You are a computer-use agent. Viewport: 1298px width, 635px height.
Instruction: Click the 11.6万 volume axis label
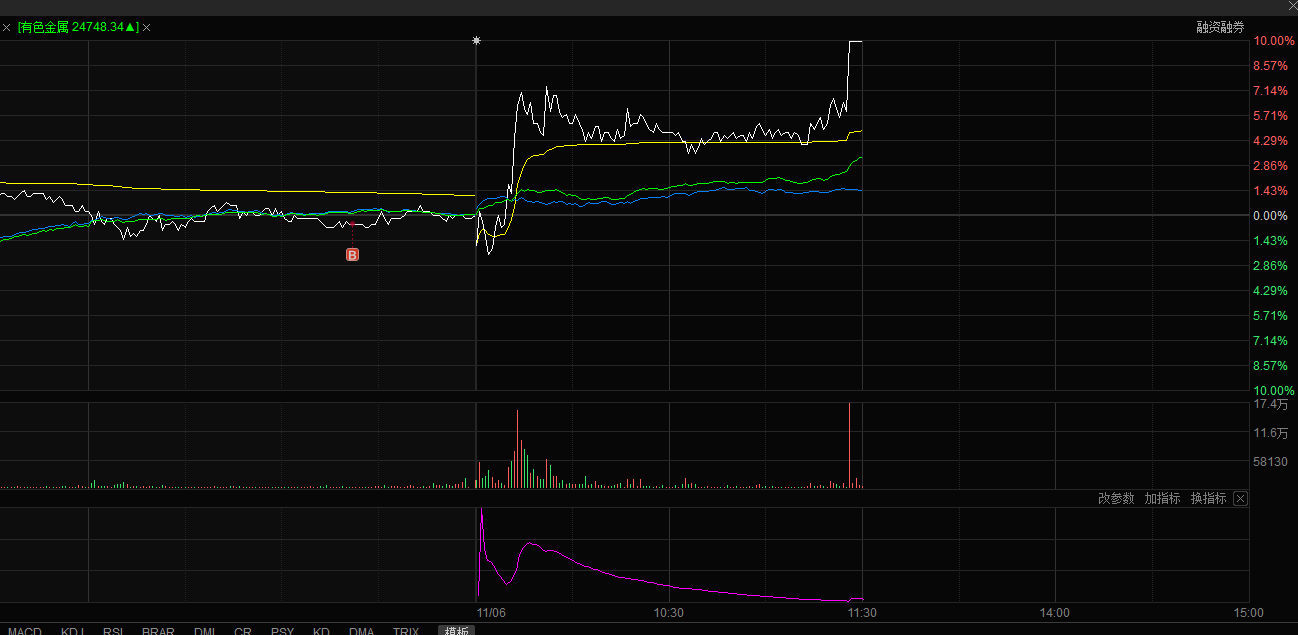[x=1271, y=433]
